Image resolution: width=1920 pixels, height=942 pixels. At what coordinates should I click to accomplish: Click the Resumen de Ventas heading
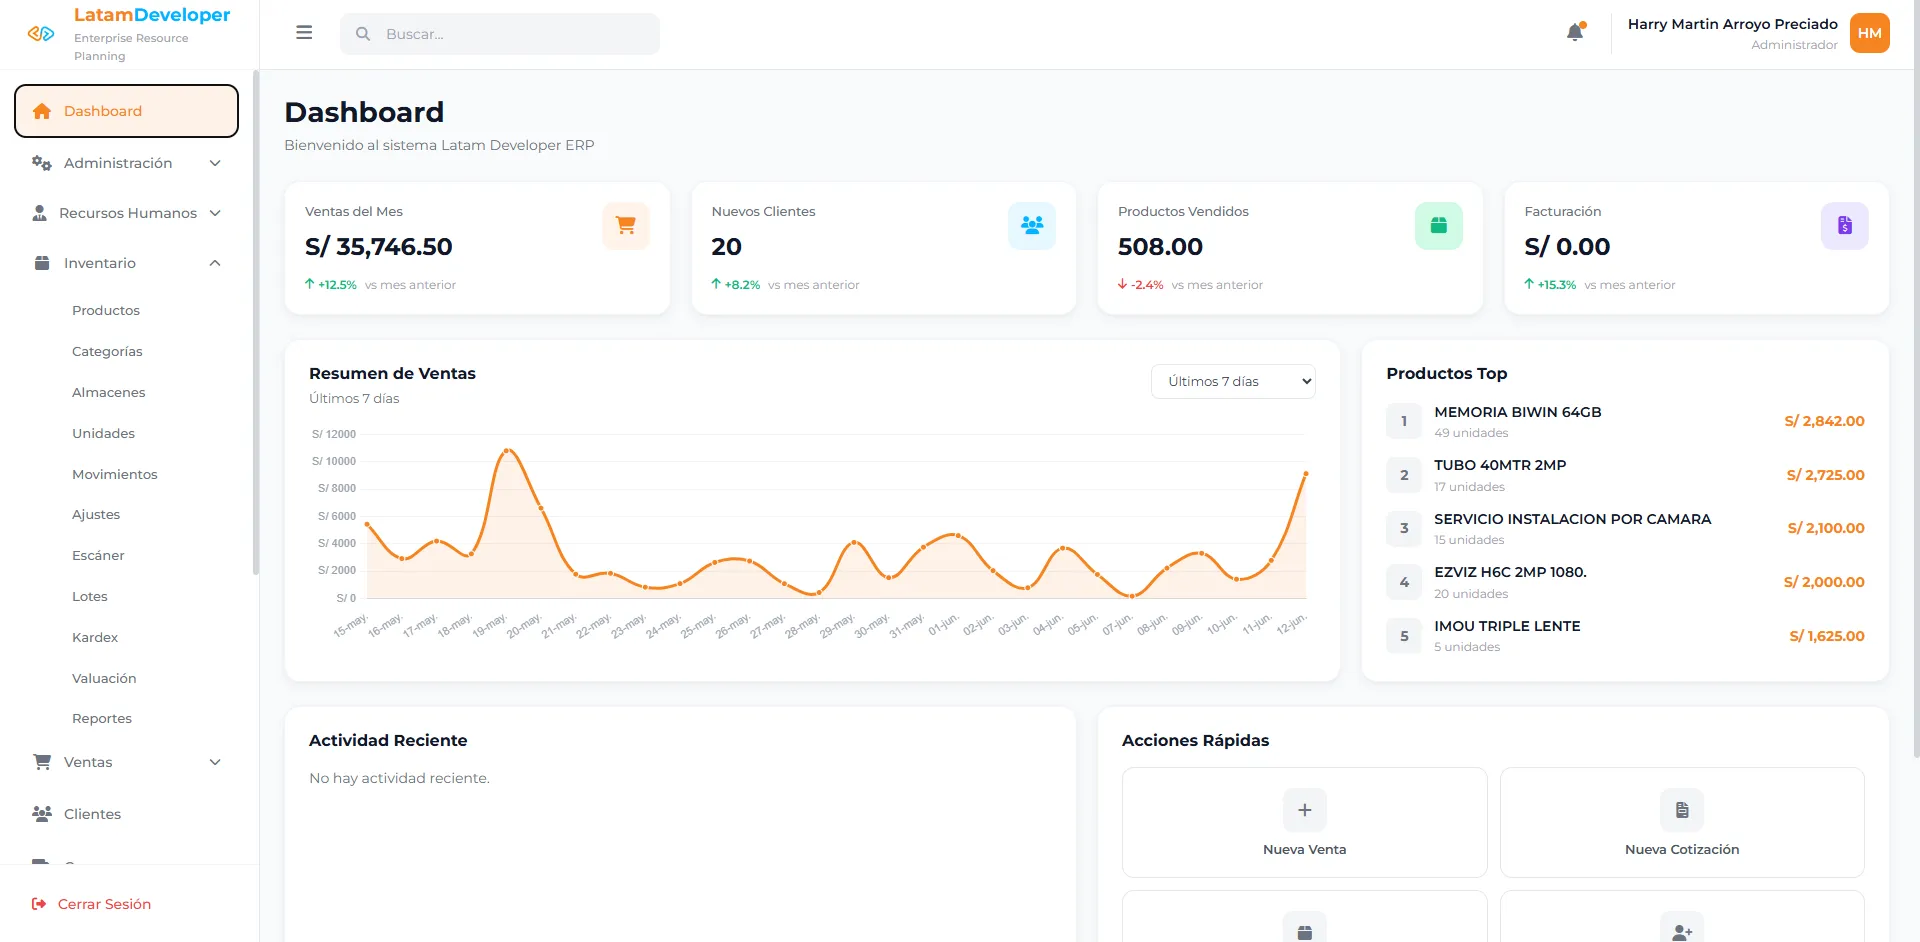(392, 373)
